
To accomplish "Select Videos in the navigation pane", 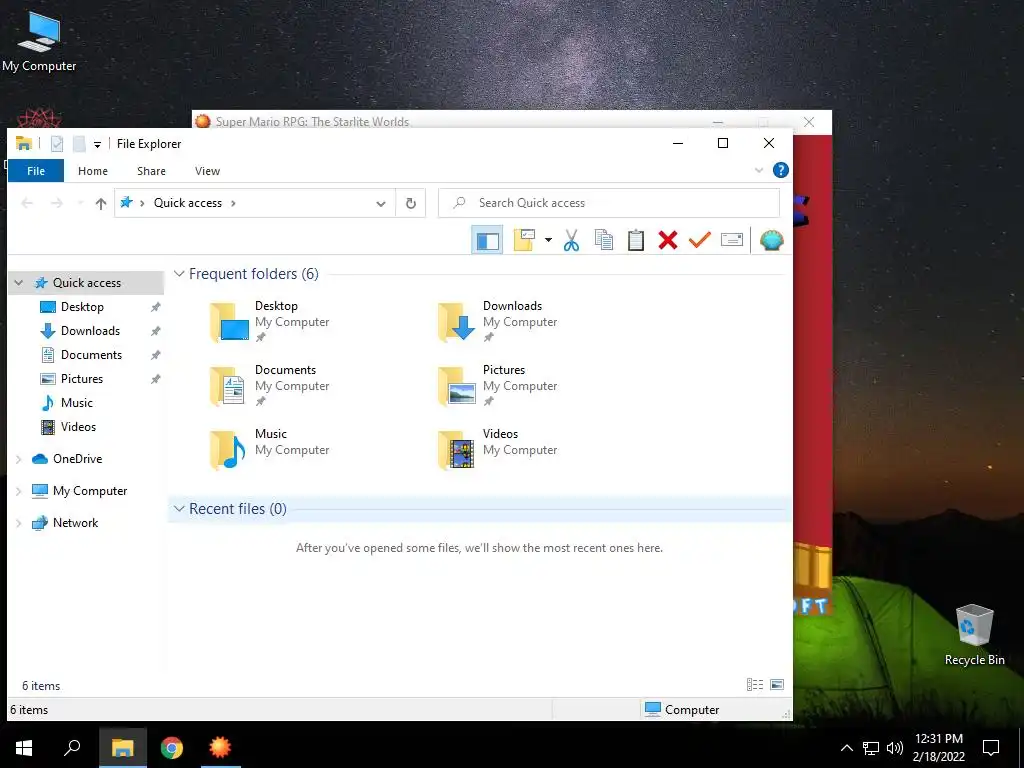I will [78, 427].
